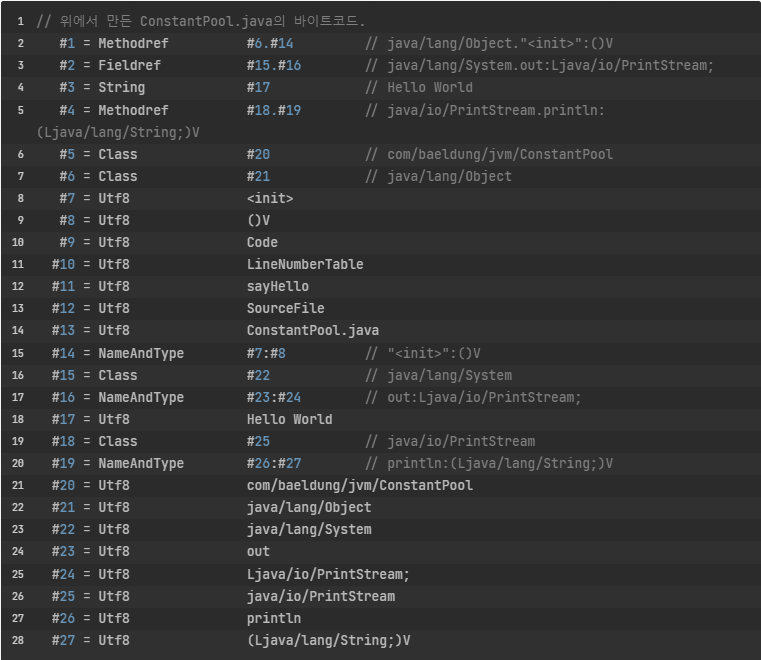Click the '#1' constant index on line 2
The width and height of the screenshot is (761, 660).
click(x=67, y=44)
